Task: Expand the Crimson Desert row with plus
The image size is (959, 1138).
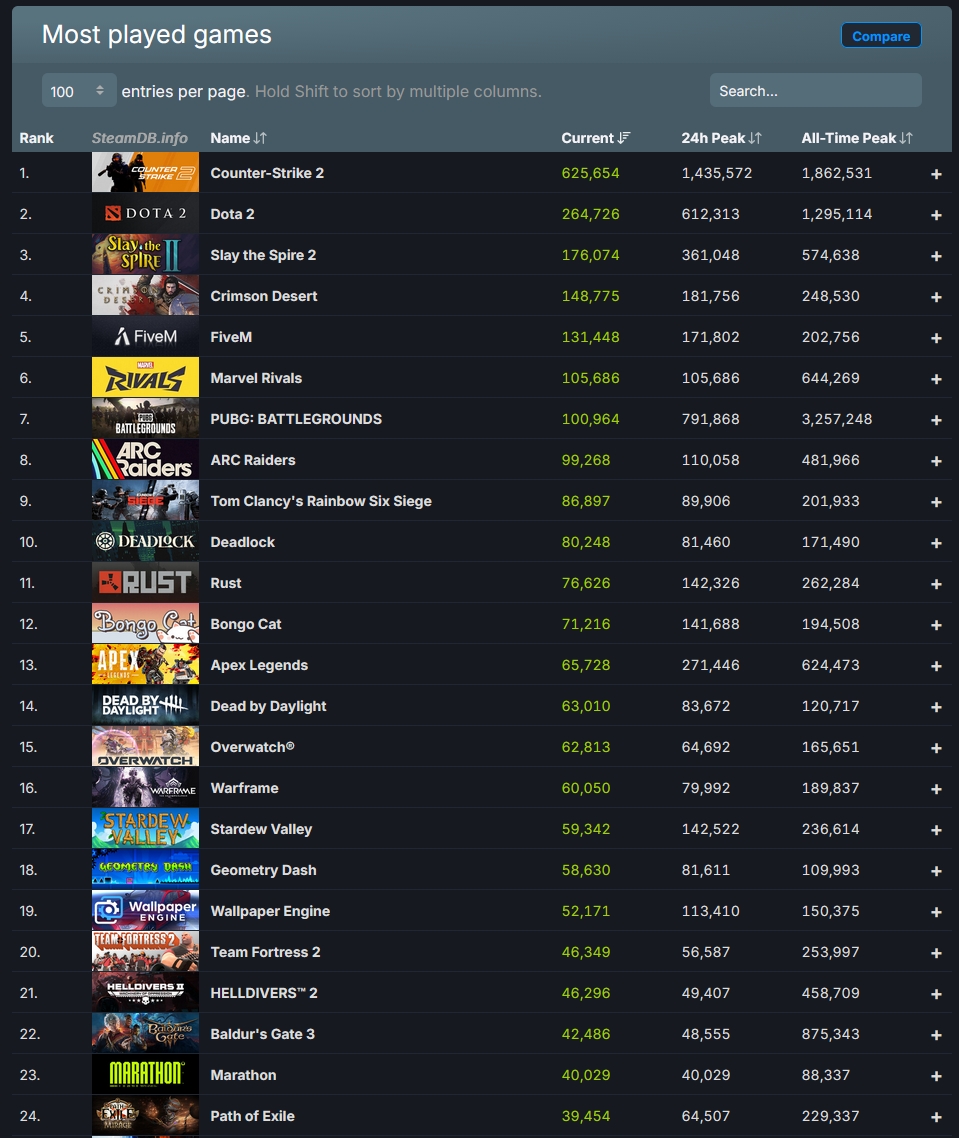Action: (936, 297)
